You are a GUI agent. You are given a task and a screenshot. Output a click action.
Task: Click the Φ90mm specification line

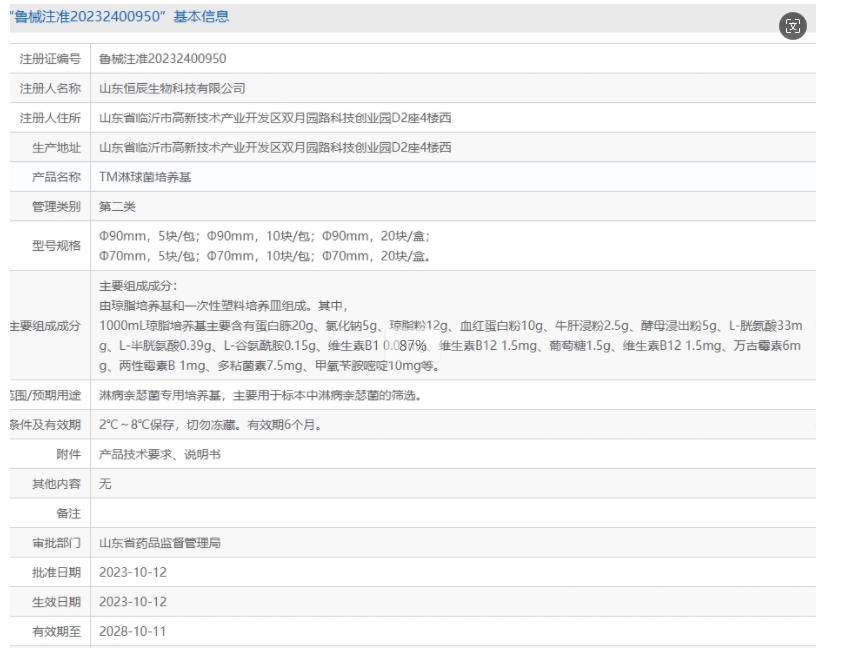tap(265, 236)
